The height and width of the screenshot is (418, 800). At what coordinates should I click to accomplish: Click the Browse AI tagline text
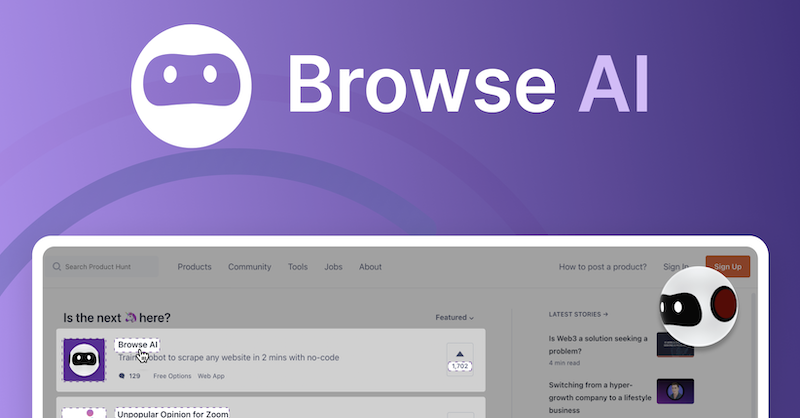coord(229,357)
